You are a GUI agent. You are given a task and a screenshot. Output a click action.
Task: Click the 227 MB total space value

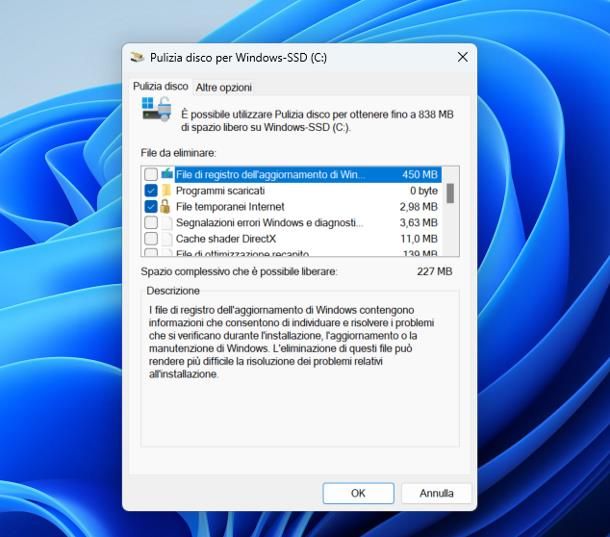click(x=435, y=271)
